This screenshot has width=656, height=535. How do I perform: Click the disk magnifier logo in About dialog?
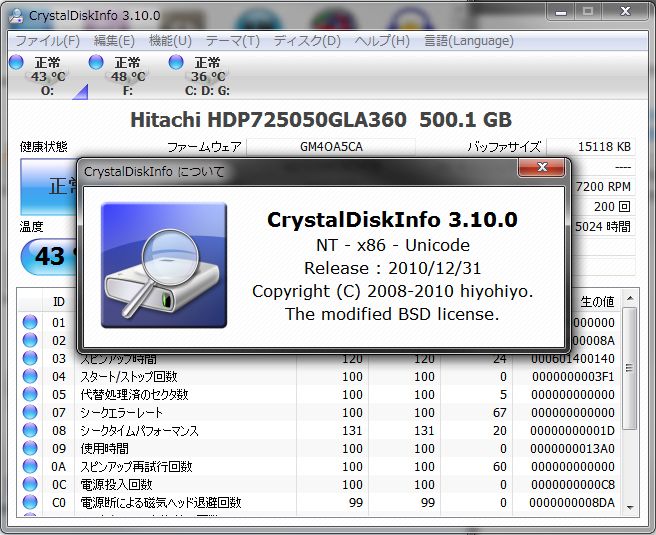tap(164, 265)
